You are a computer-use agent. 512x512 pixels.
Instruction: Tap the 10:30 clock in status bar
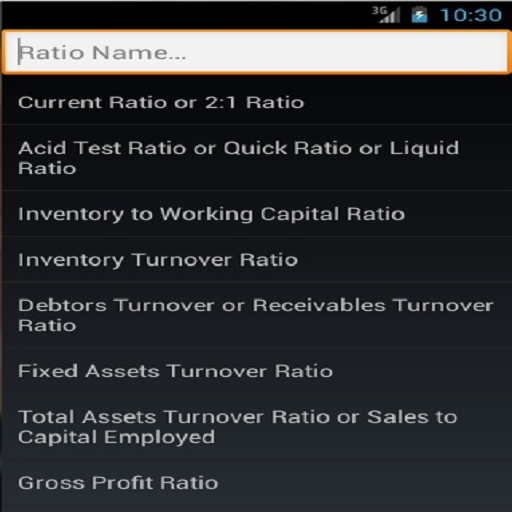(x=471, y=15)
